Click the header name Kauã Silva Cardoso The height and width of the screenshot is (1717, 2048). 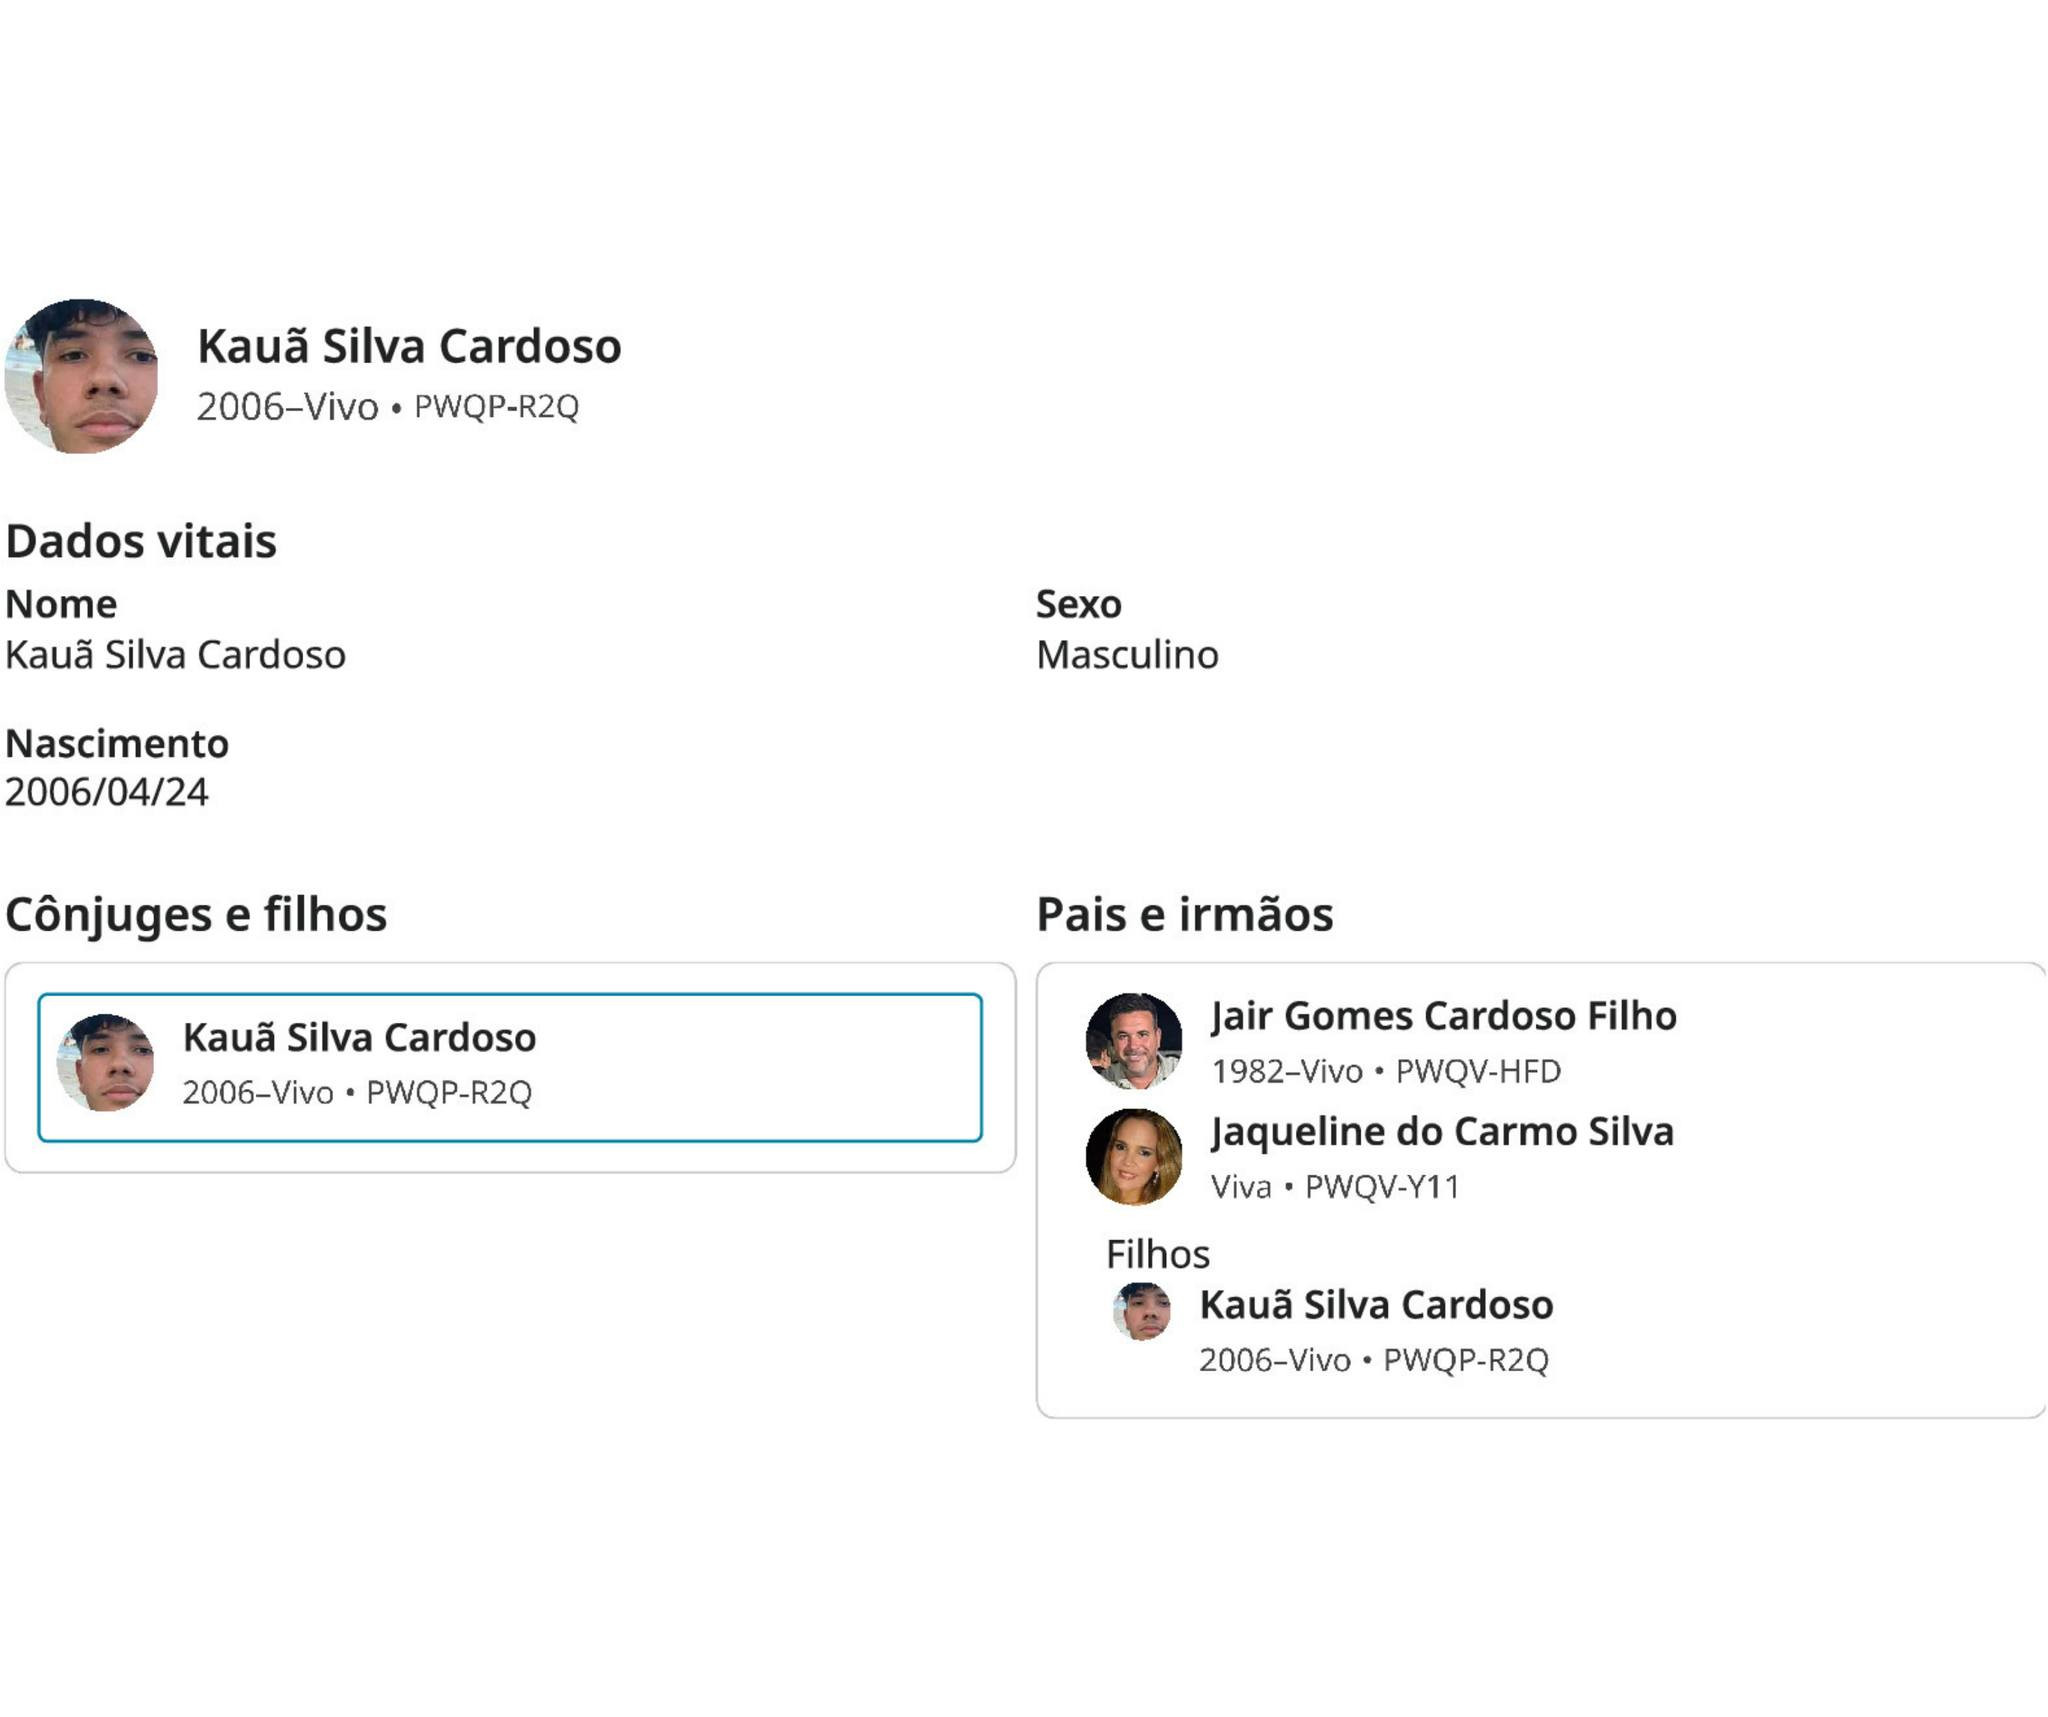(x=409, y=346)
